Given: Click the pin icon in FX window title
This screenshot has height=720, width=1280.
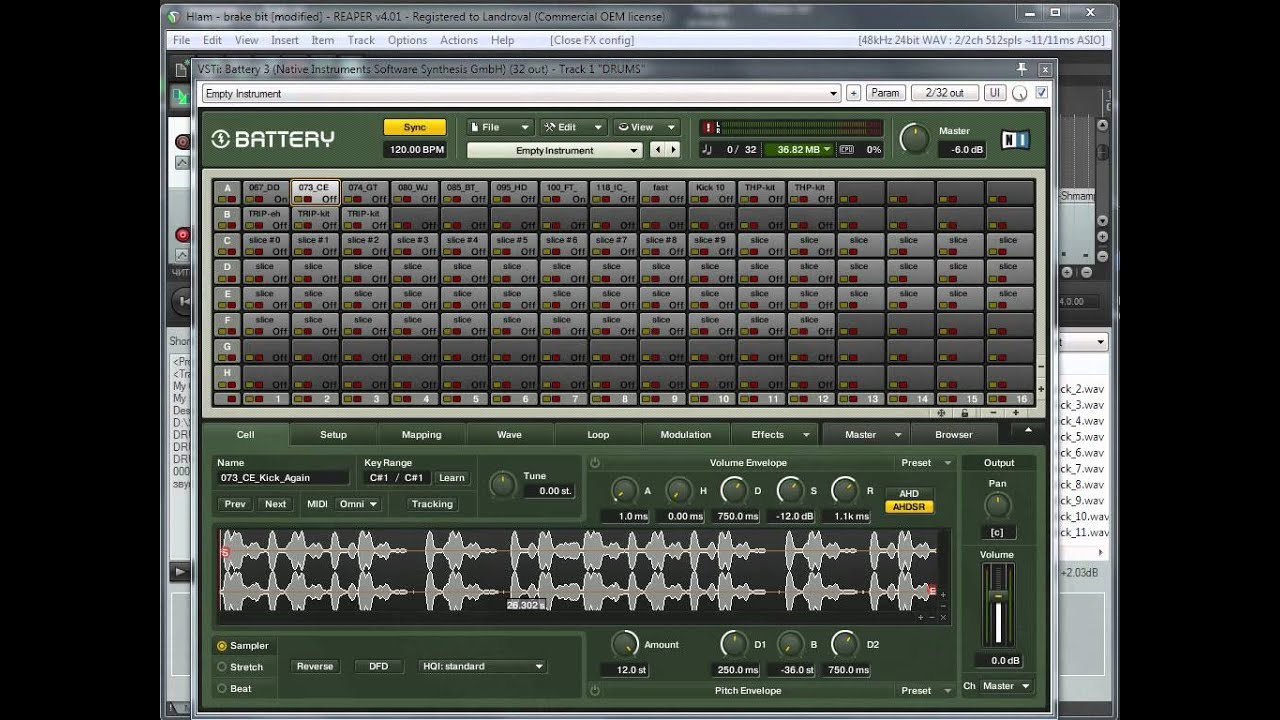Looking at the screenshot, I should pyautogui.click(x=1022, y=69).
